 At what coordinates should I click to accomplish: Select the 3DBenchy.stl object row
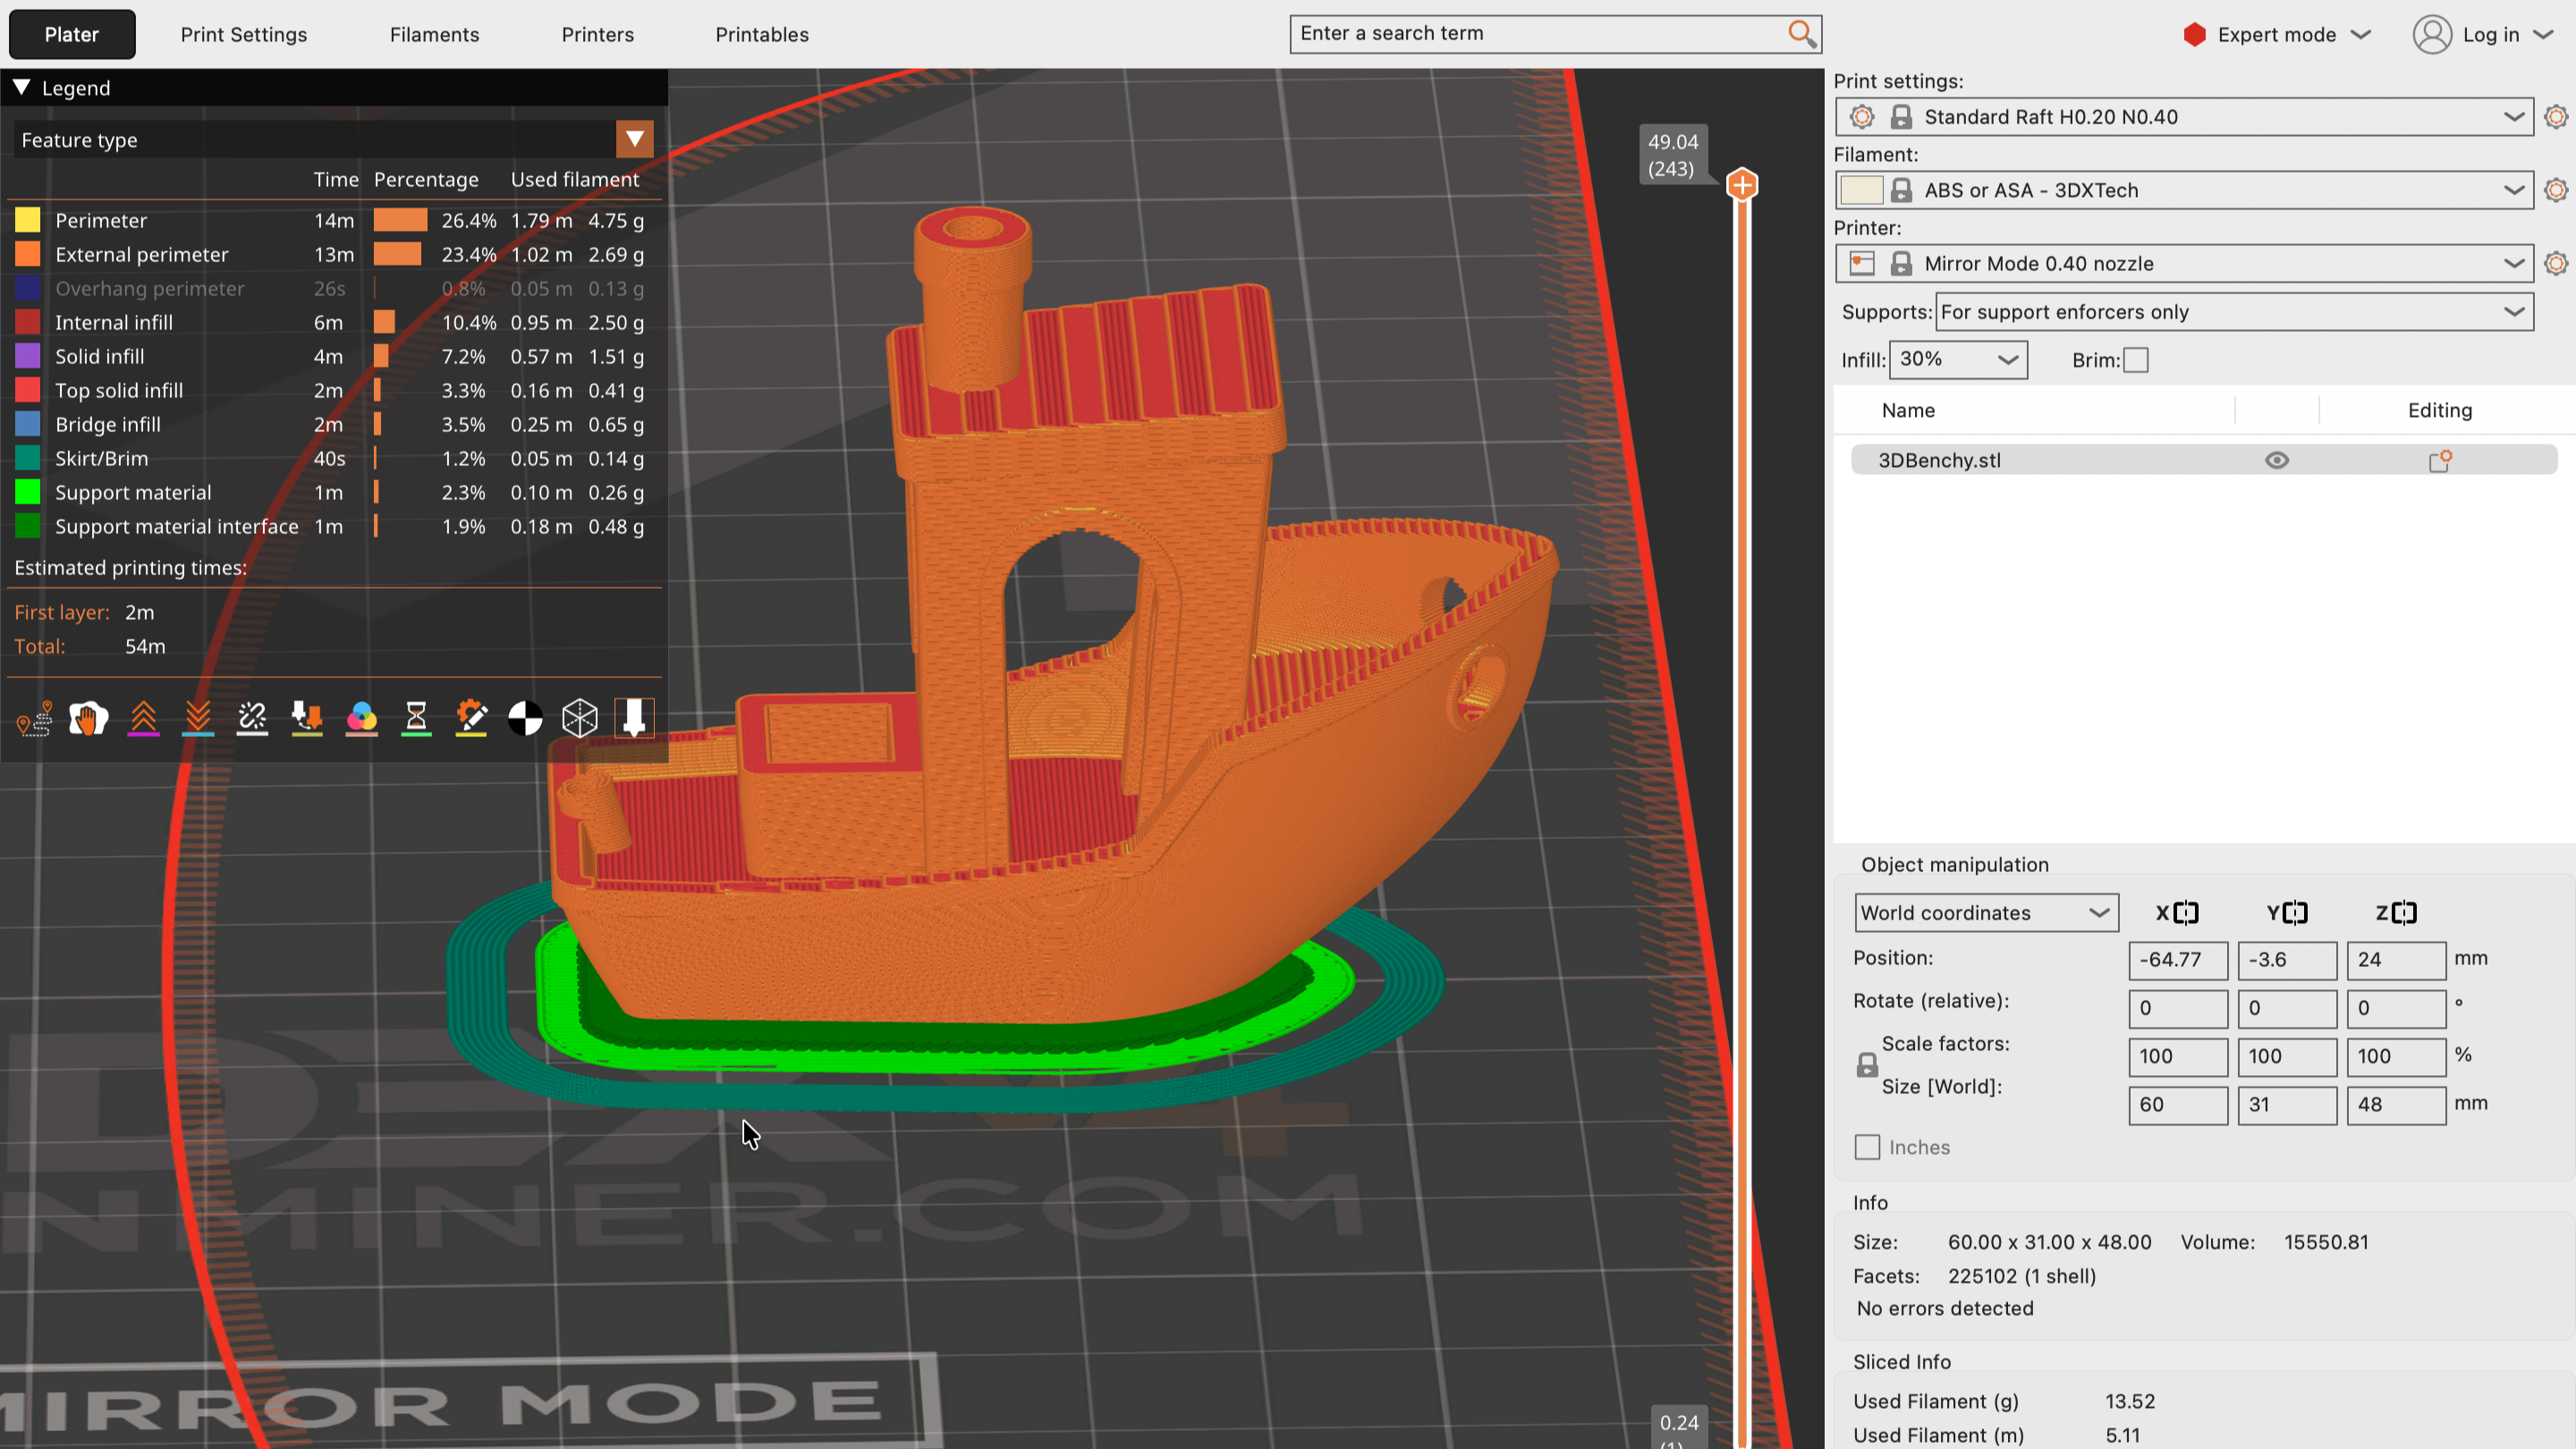(x=2204, y=461)
